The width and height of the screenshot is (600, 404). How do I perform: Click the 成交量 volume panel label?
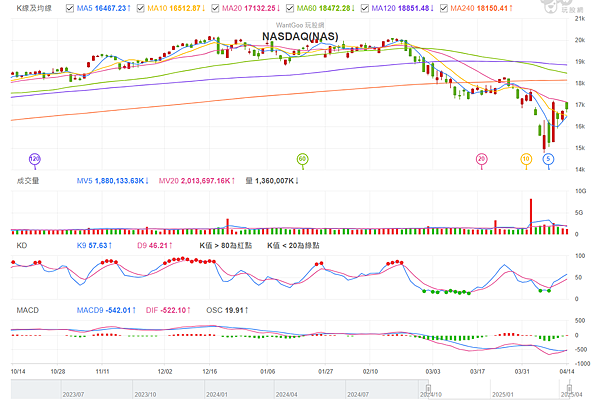point(28,181)
